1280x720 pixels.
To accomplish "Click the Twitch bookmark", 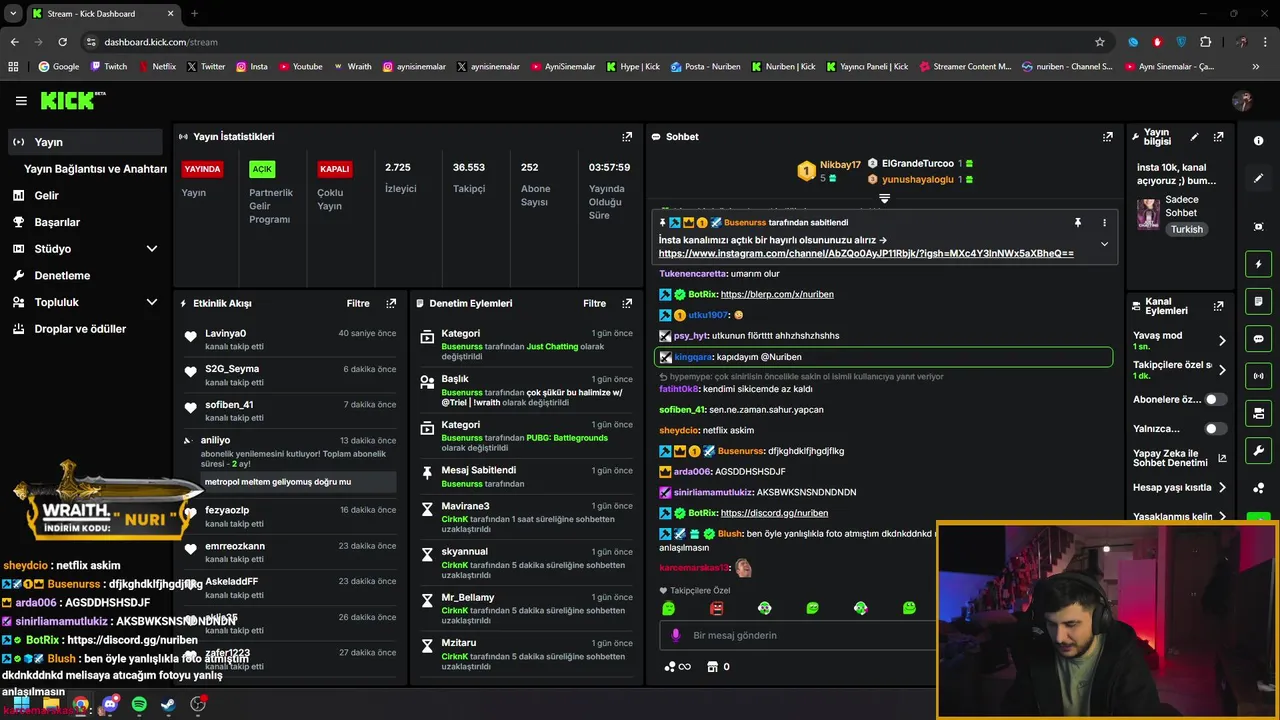I will 109,67.
